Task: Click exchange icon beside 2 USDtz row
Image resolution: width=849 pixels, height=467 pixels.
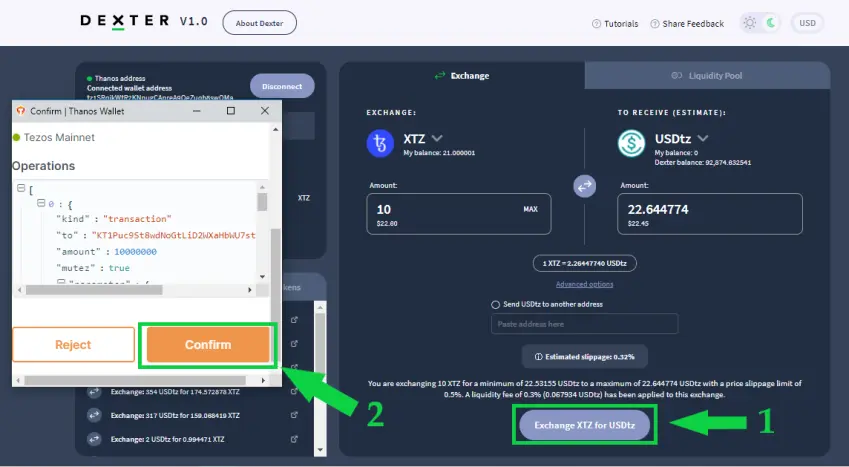Action: coord(94,439)
